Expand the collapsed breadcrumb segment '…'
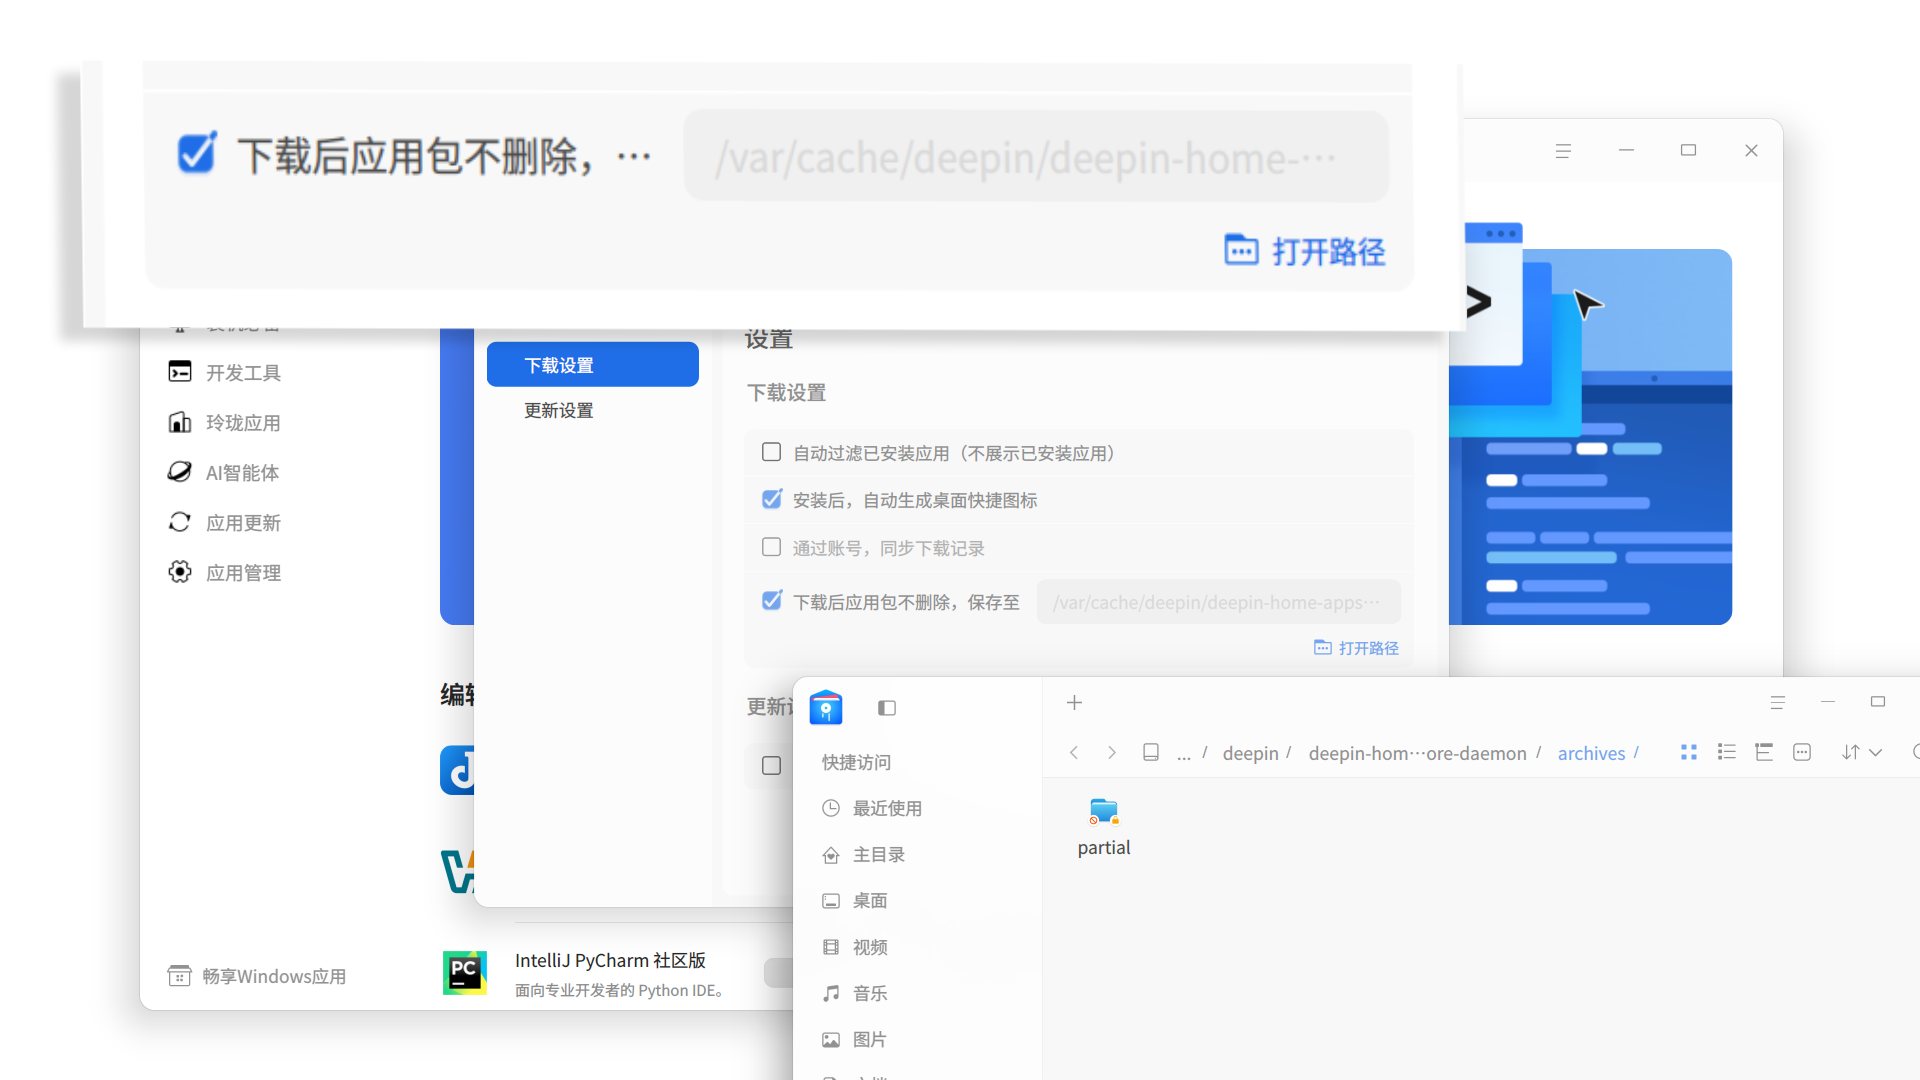Screen dimensions: 1920x1080 click(x=1183, y=753)
